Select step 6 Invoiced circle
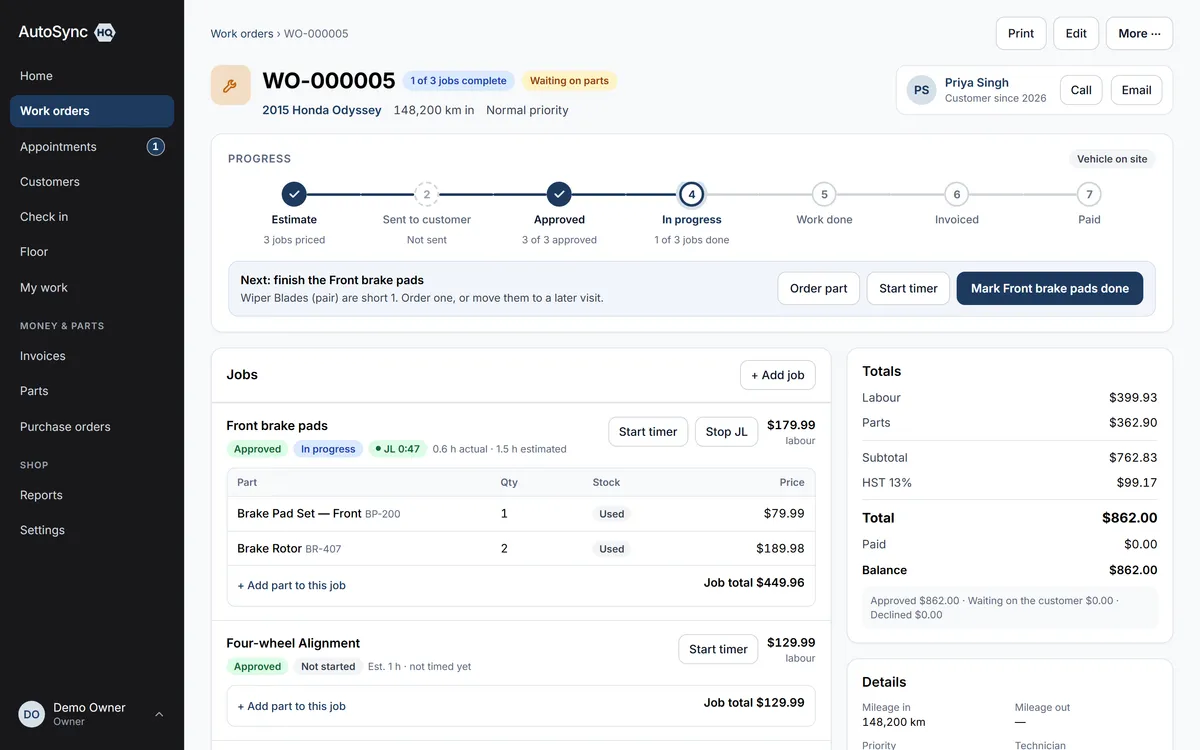The image size is (1200, 750). (x=957, y=194)
